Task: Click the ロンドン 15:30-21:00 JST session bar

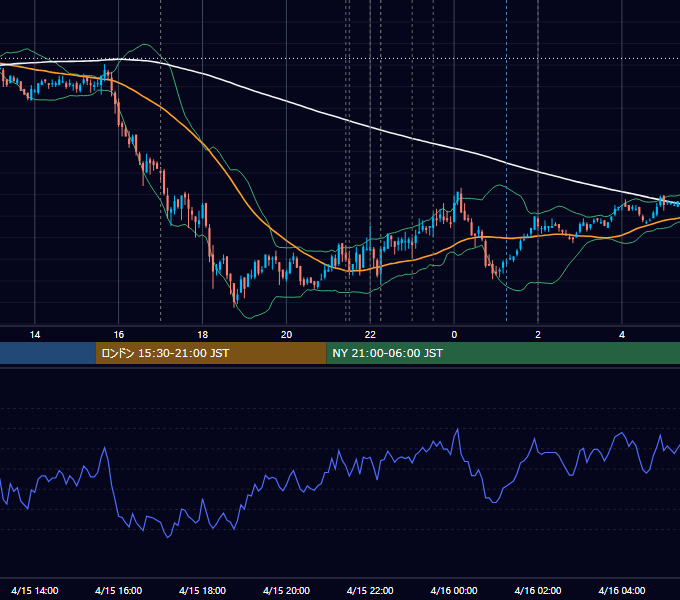Action: [211, 353]
